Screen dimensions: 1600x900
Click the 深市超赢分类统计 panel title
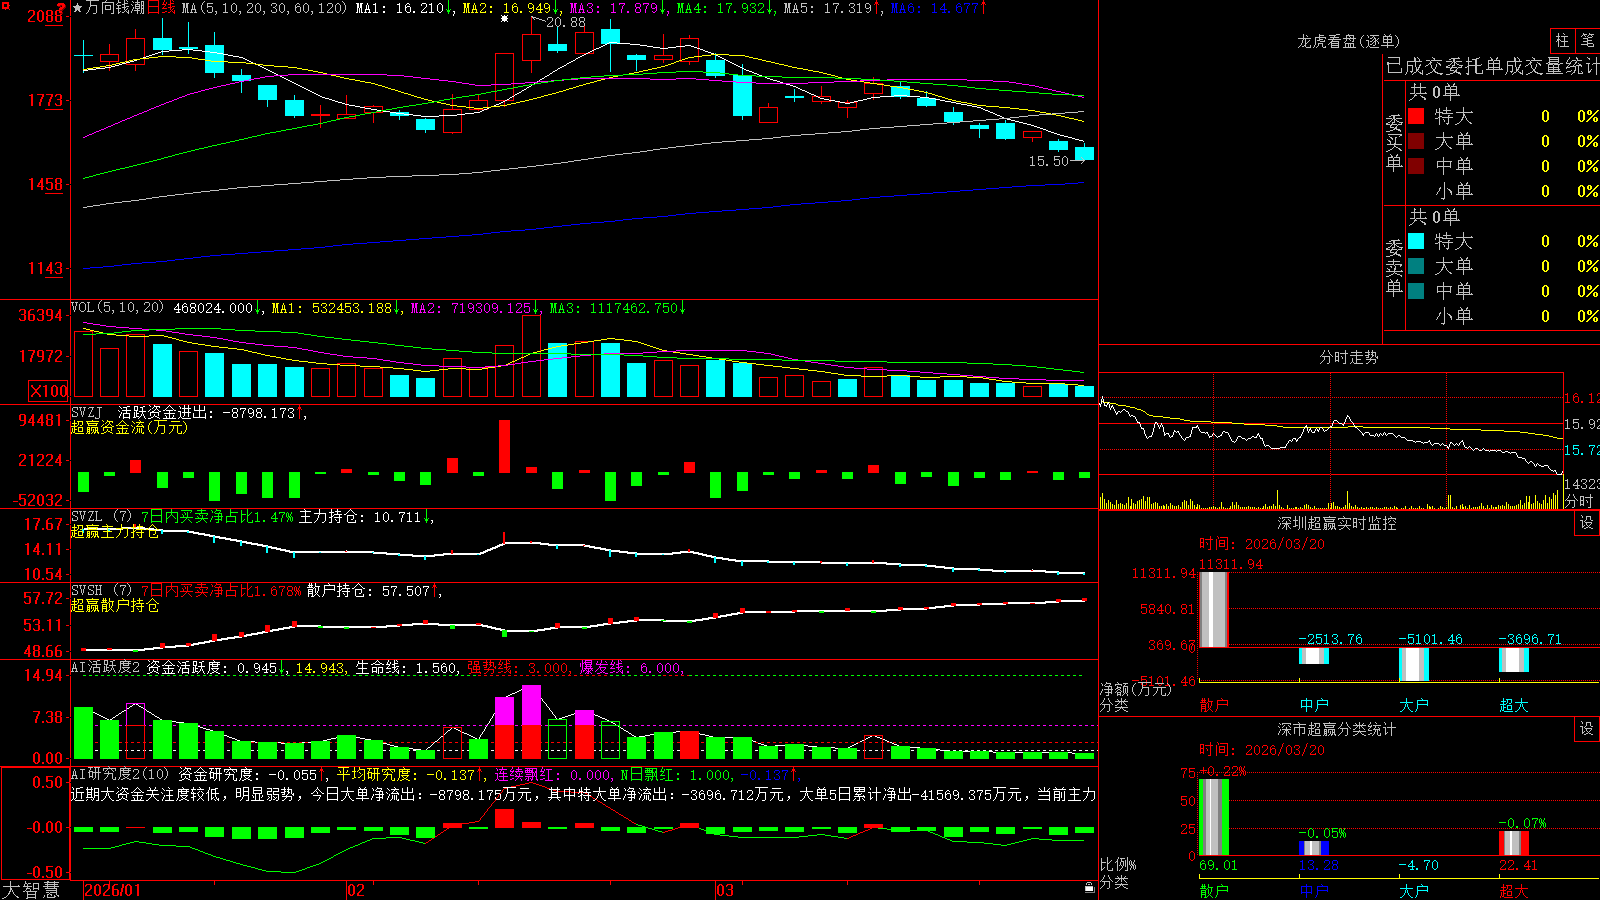click(1337, 729)
